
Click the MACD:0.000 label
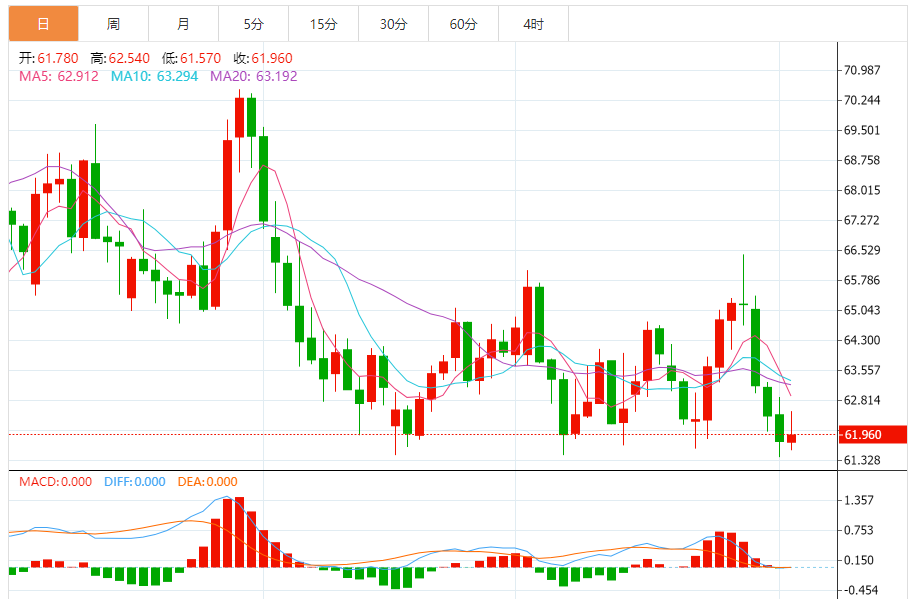click(55, 482)
